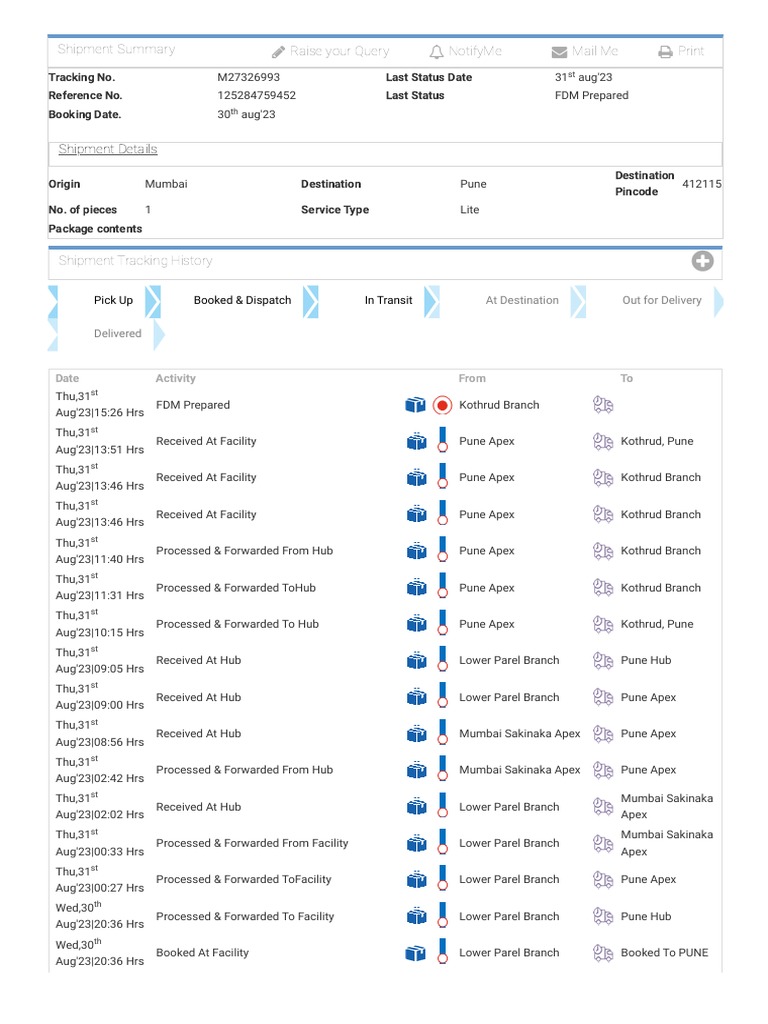Click the Mail Me envelope icon
Viewport: 768px width, 1024px height.
[x=559, y=52]
